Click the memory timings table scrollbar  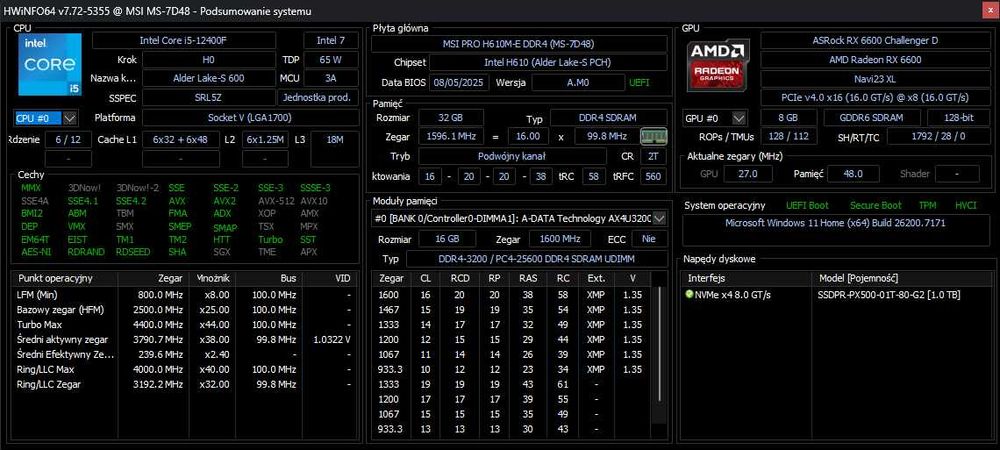pyautogui.click(x=660, y=344)
